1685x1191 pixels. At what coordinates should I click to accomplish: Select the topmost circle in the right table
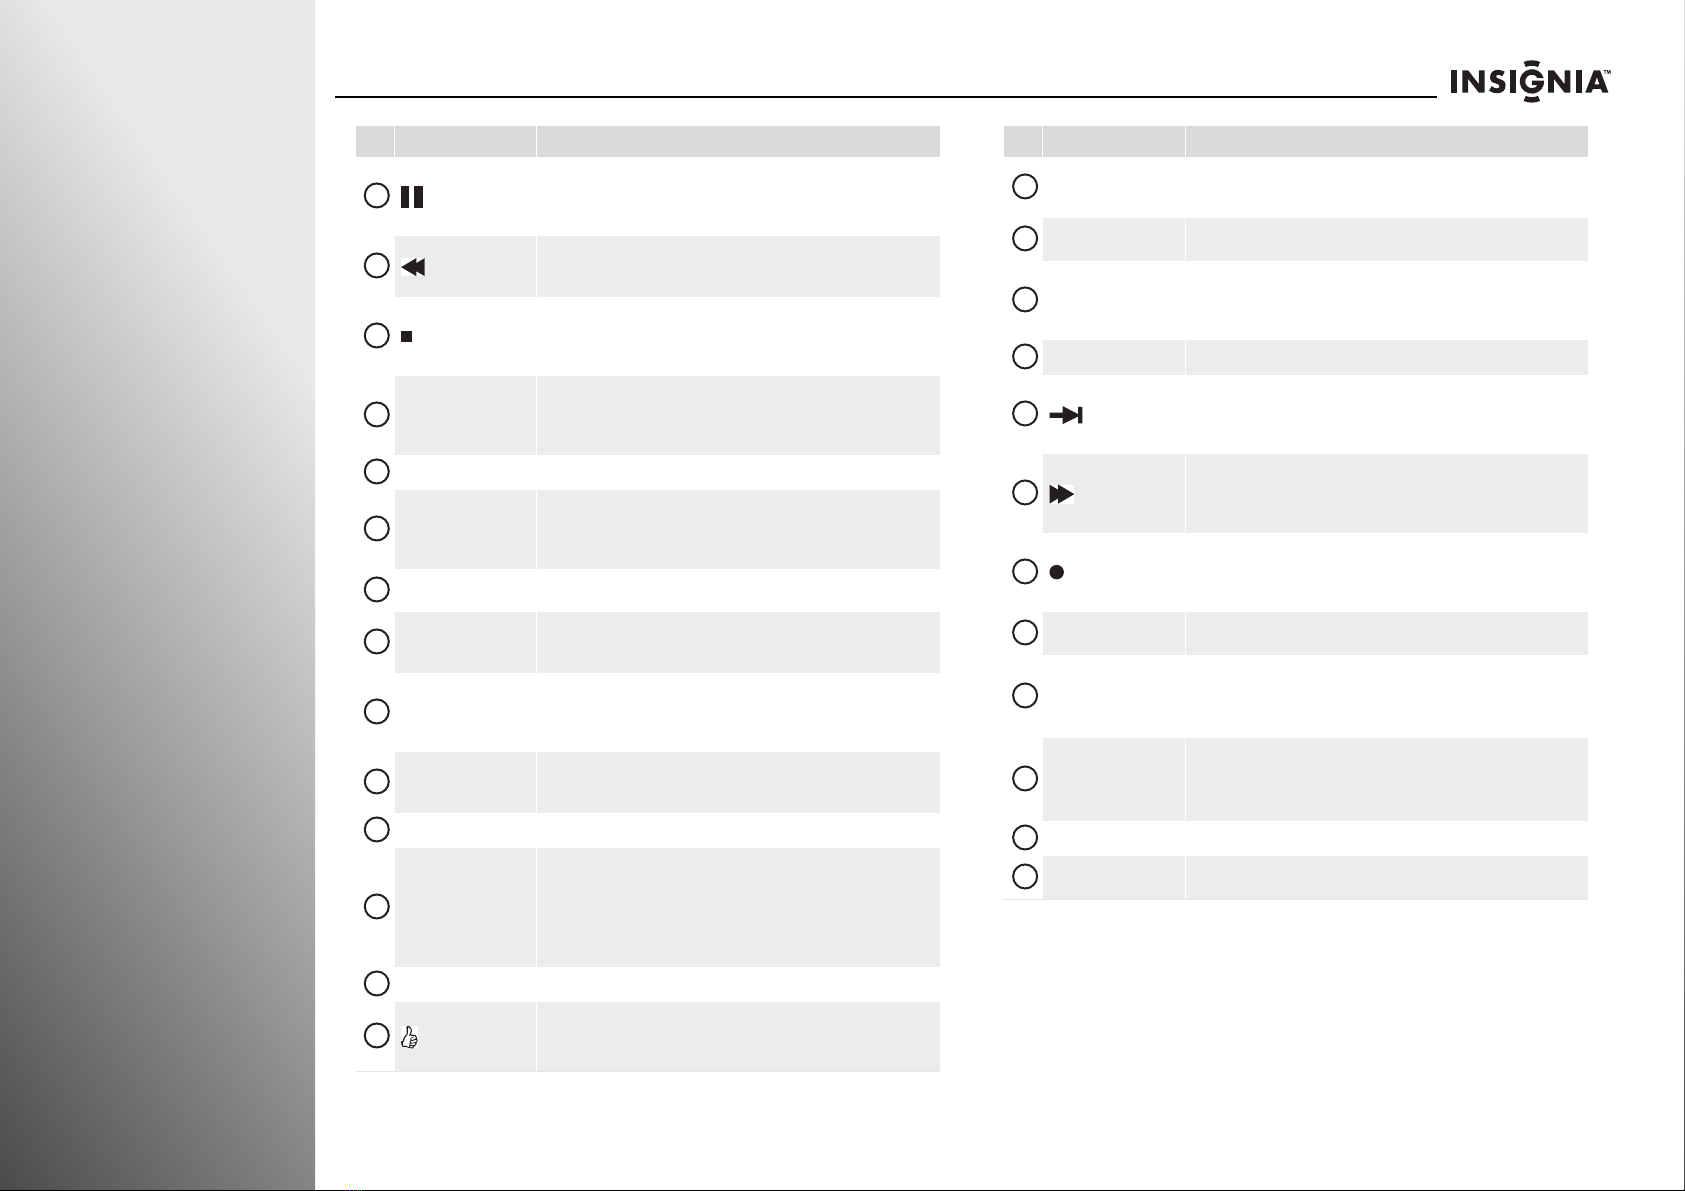[x=1024, y=186]
